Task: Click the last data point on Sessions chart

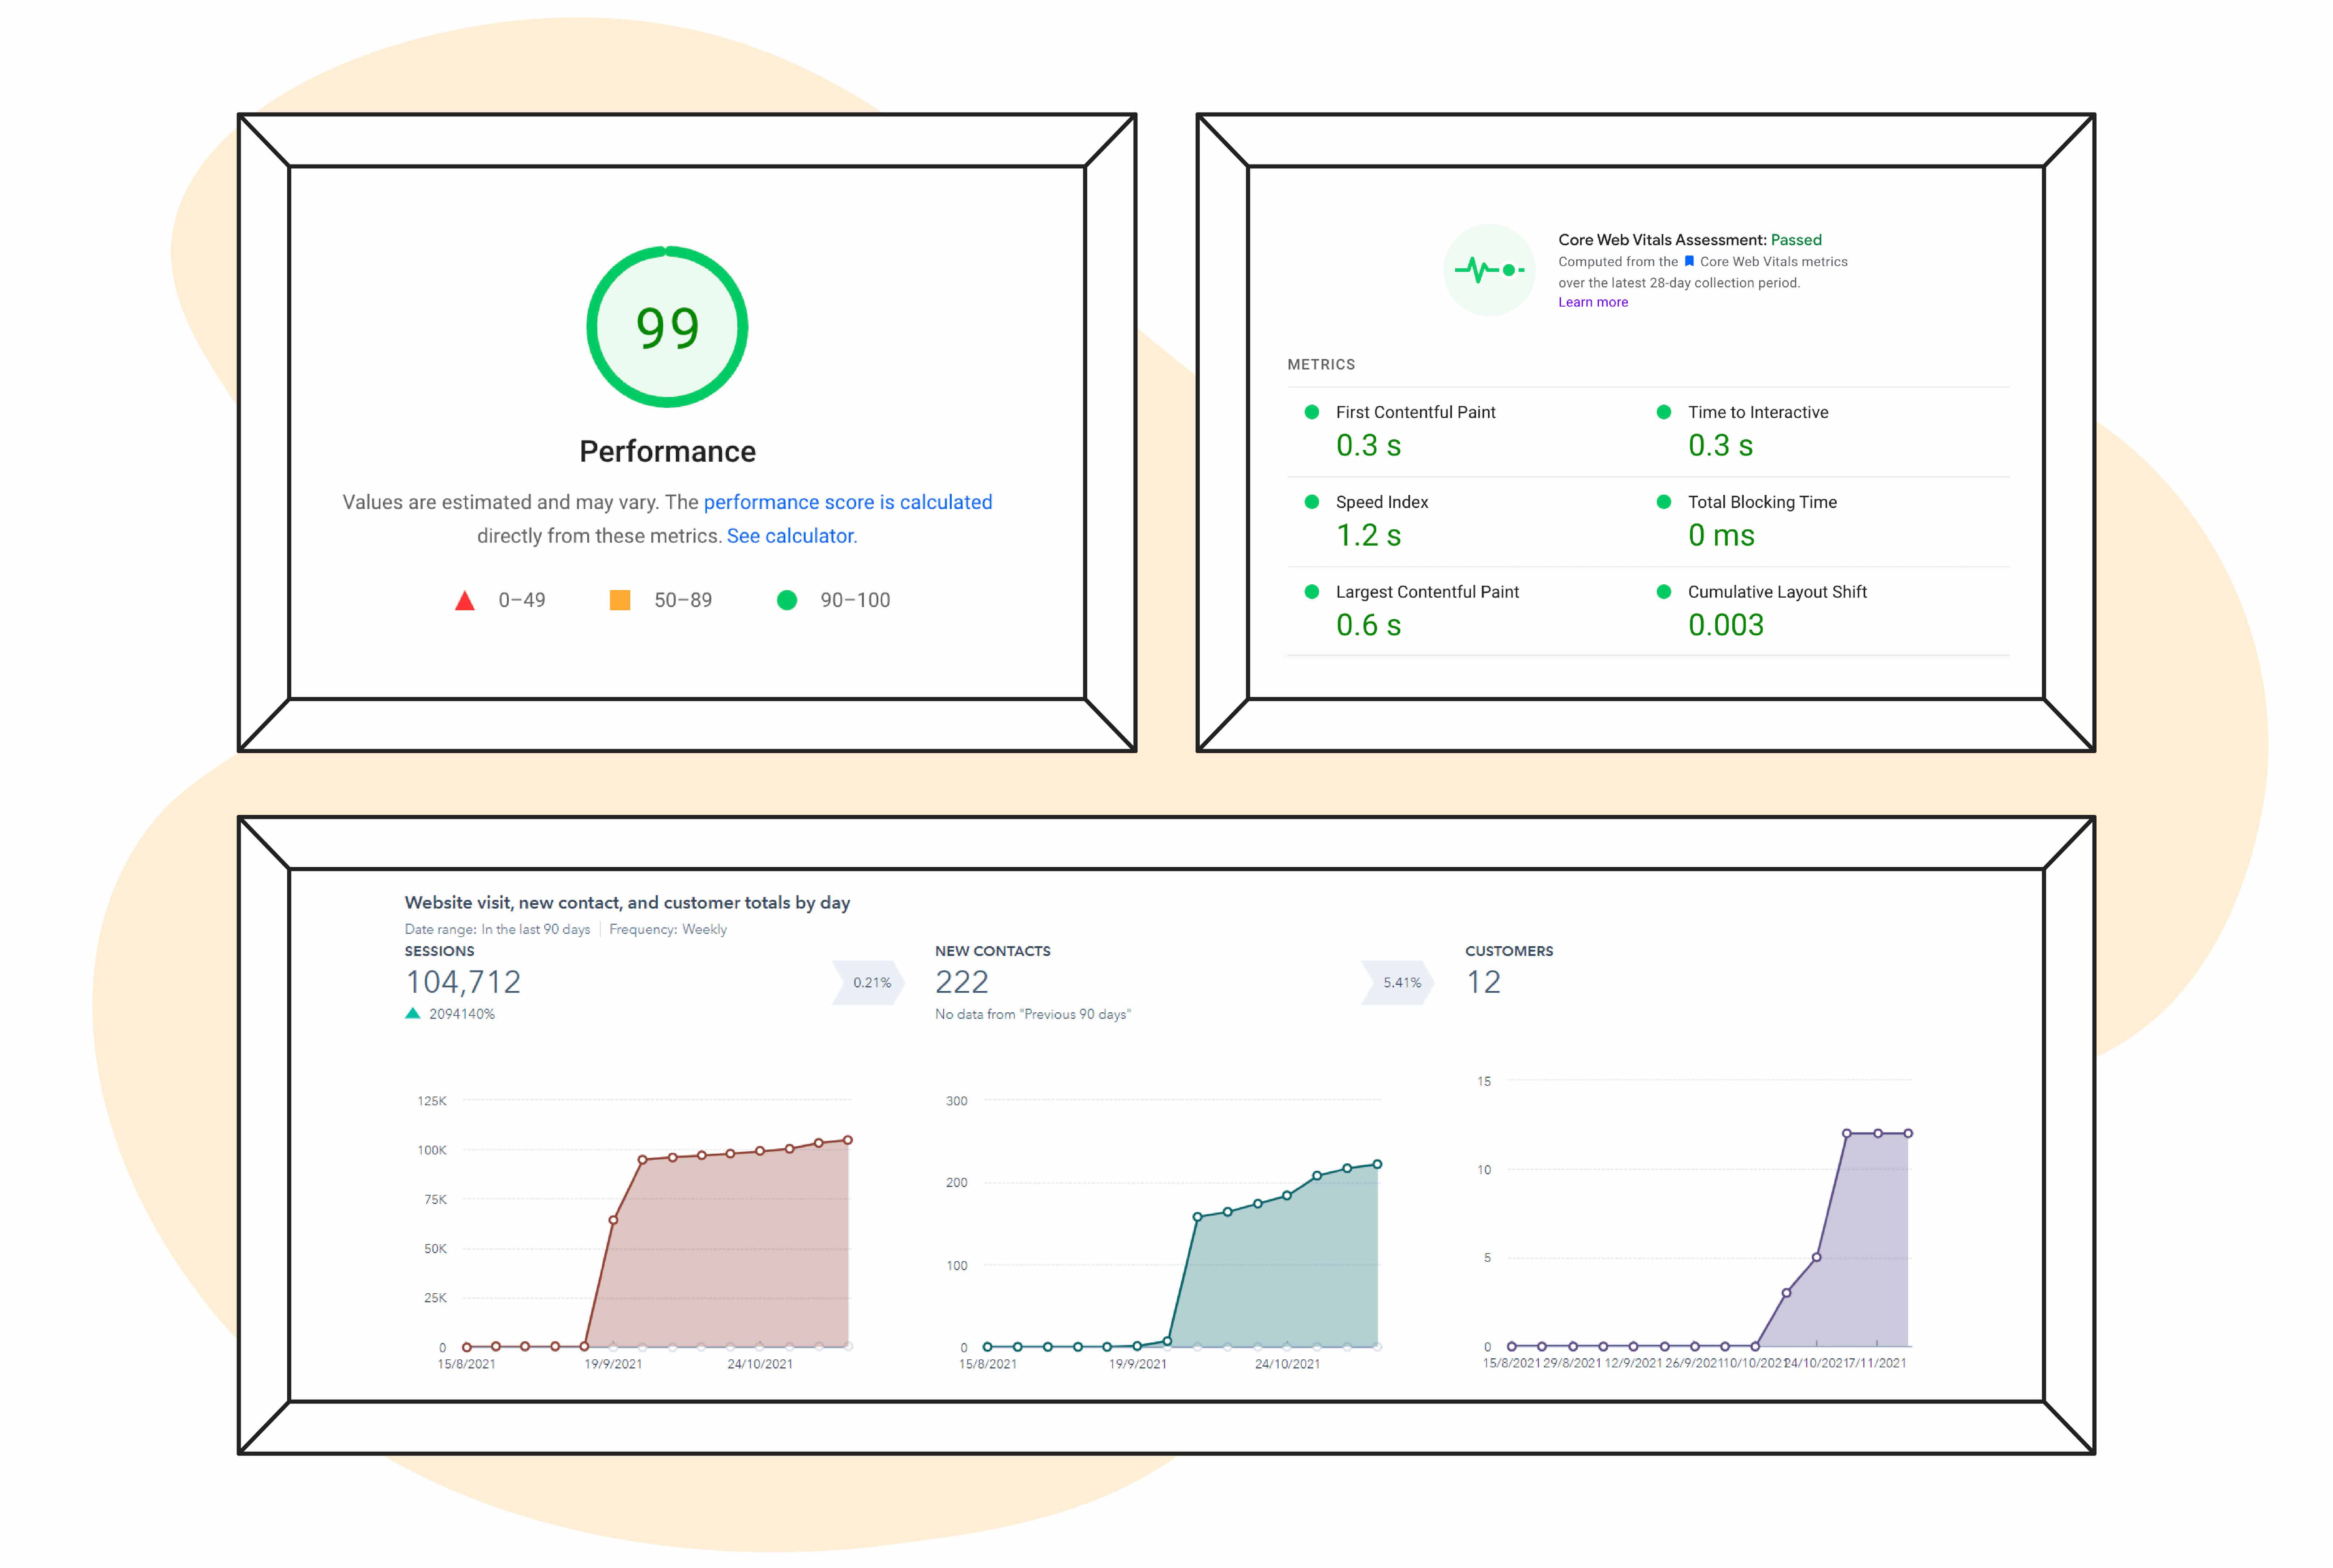Action: (x=848, y=1140)
